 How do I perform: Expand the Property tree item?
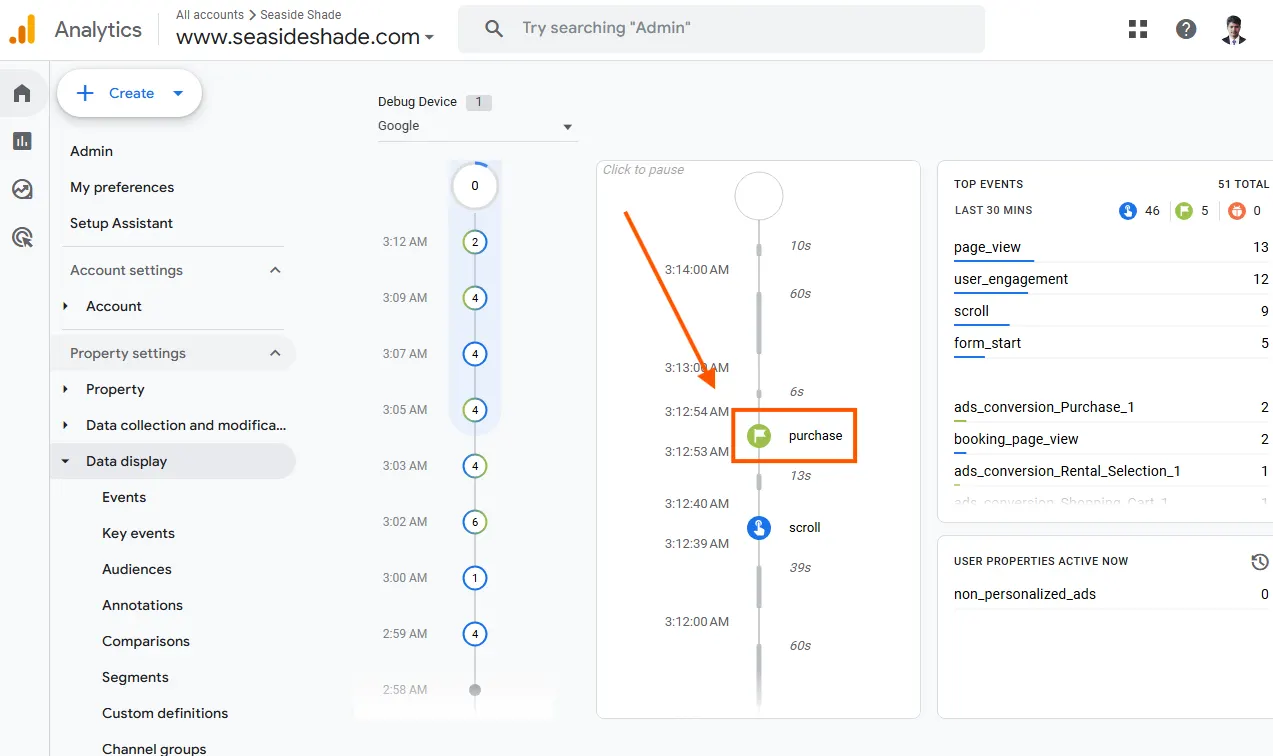point(65,389)
